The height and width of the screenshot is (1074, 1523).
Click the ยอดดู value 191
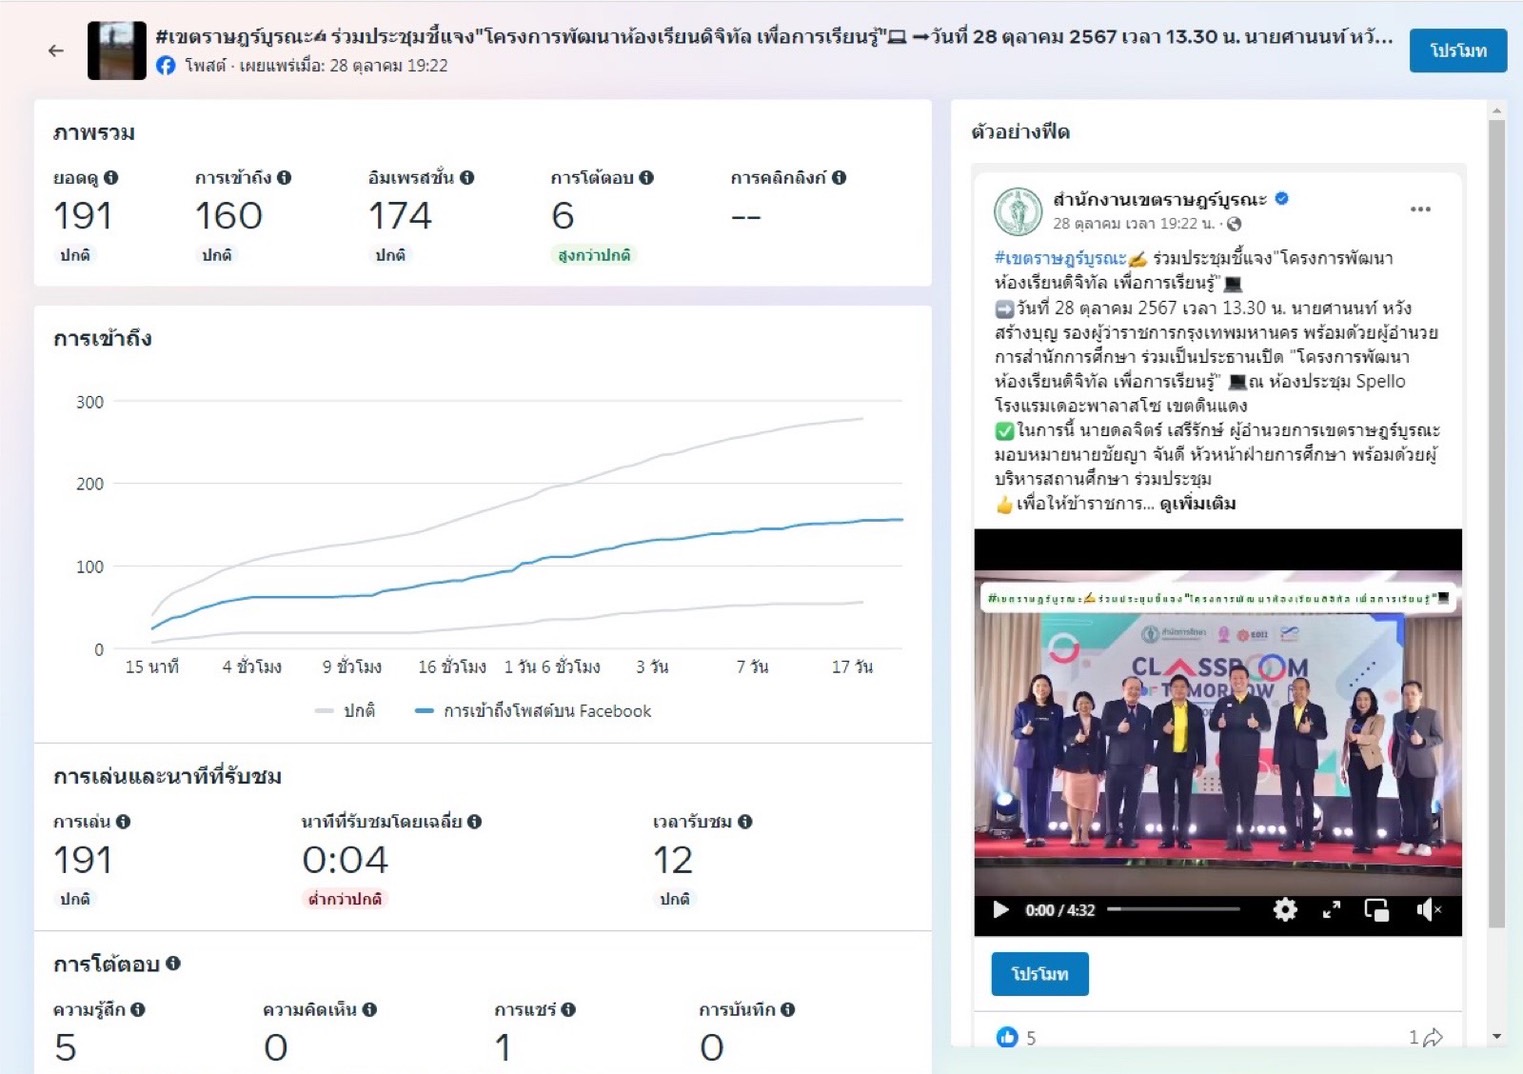point(83,216)
